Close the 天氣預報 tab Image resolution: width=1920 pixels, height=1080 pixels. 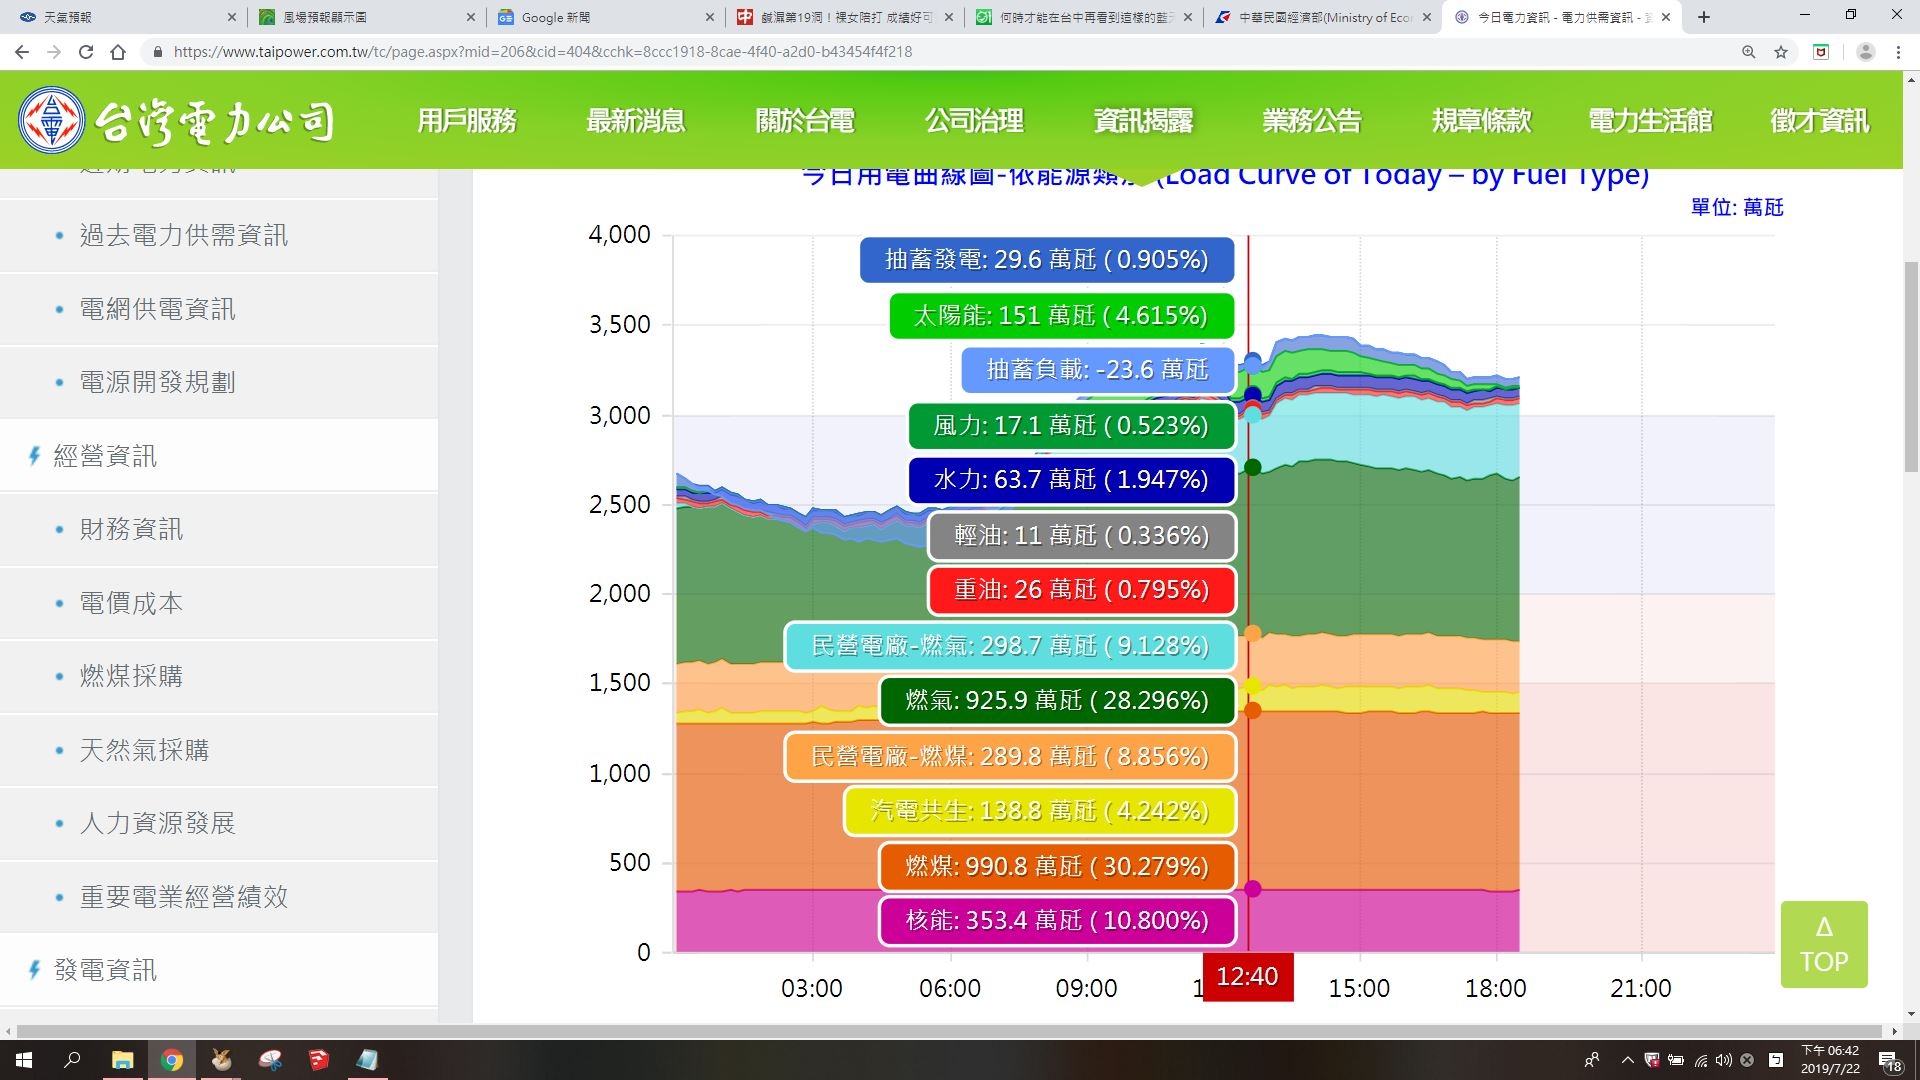pos(231,17)
